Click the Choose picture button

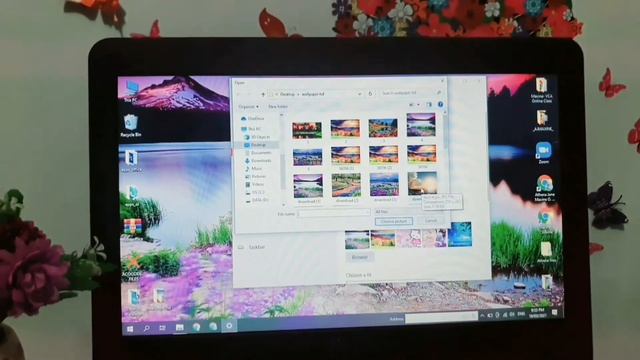[x=393, y=221]
